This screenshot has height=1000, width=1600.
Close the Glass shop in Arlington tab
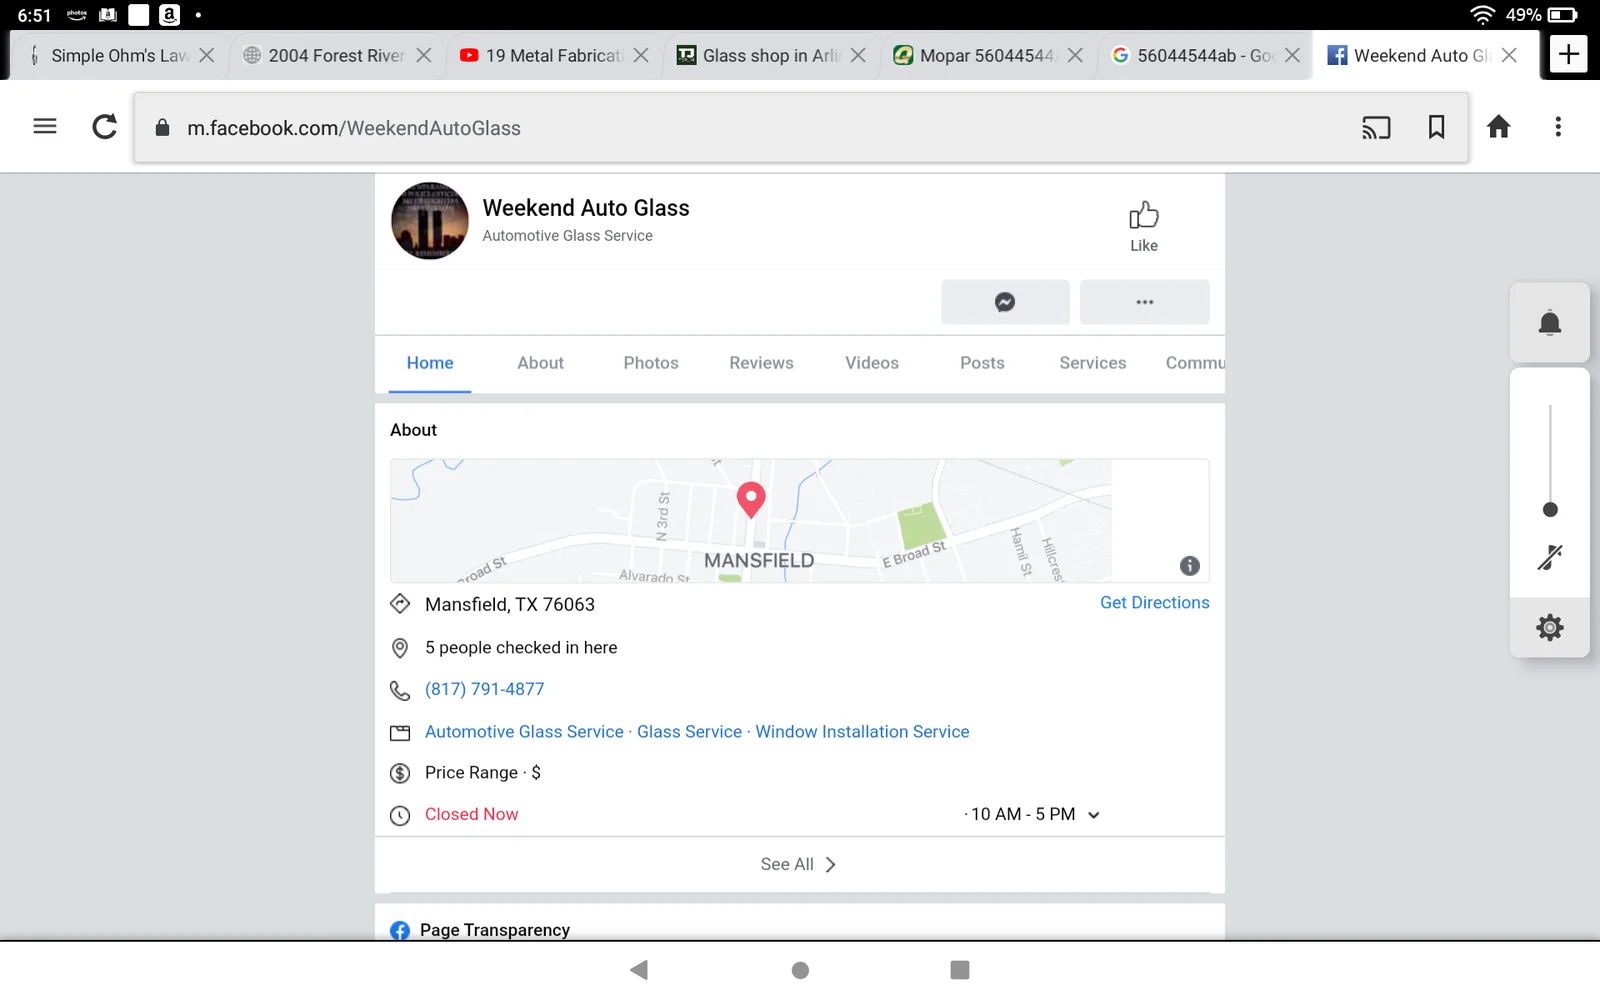click(x=858, y=56)
